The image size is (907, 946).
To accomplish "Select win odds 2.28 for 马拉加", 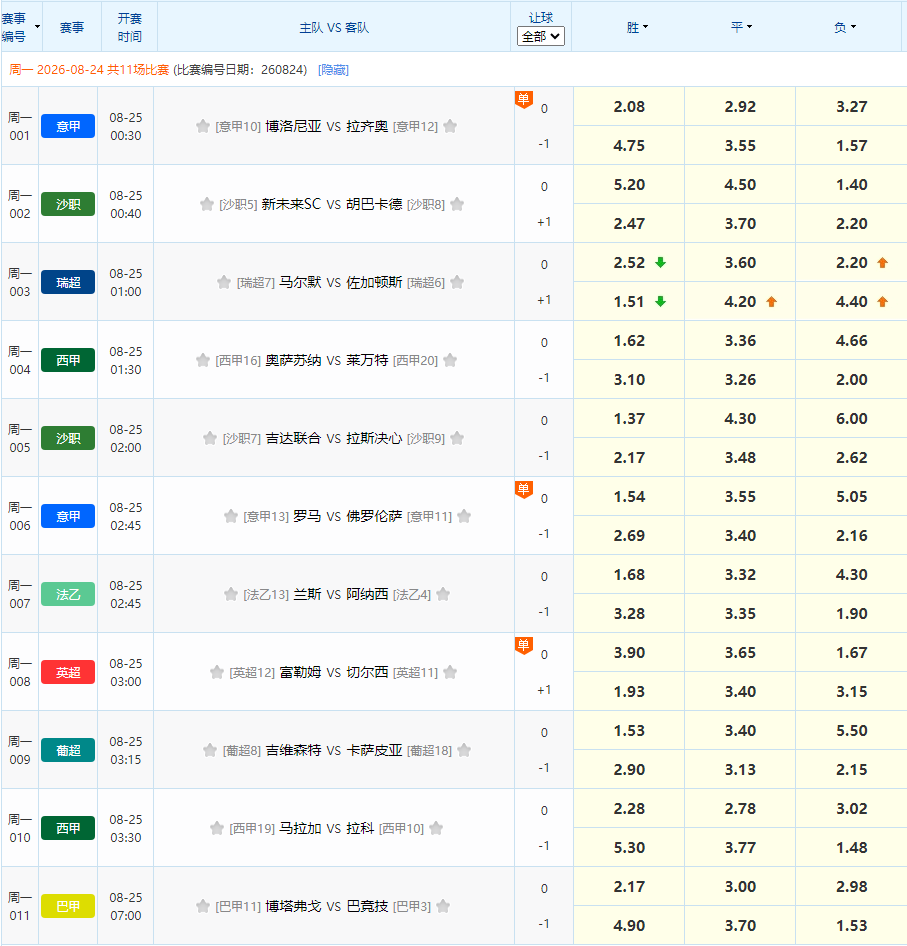I will click(629, 809).
